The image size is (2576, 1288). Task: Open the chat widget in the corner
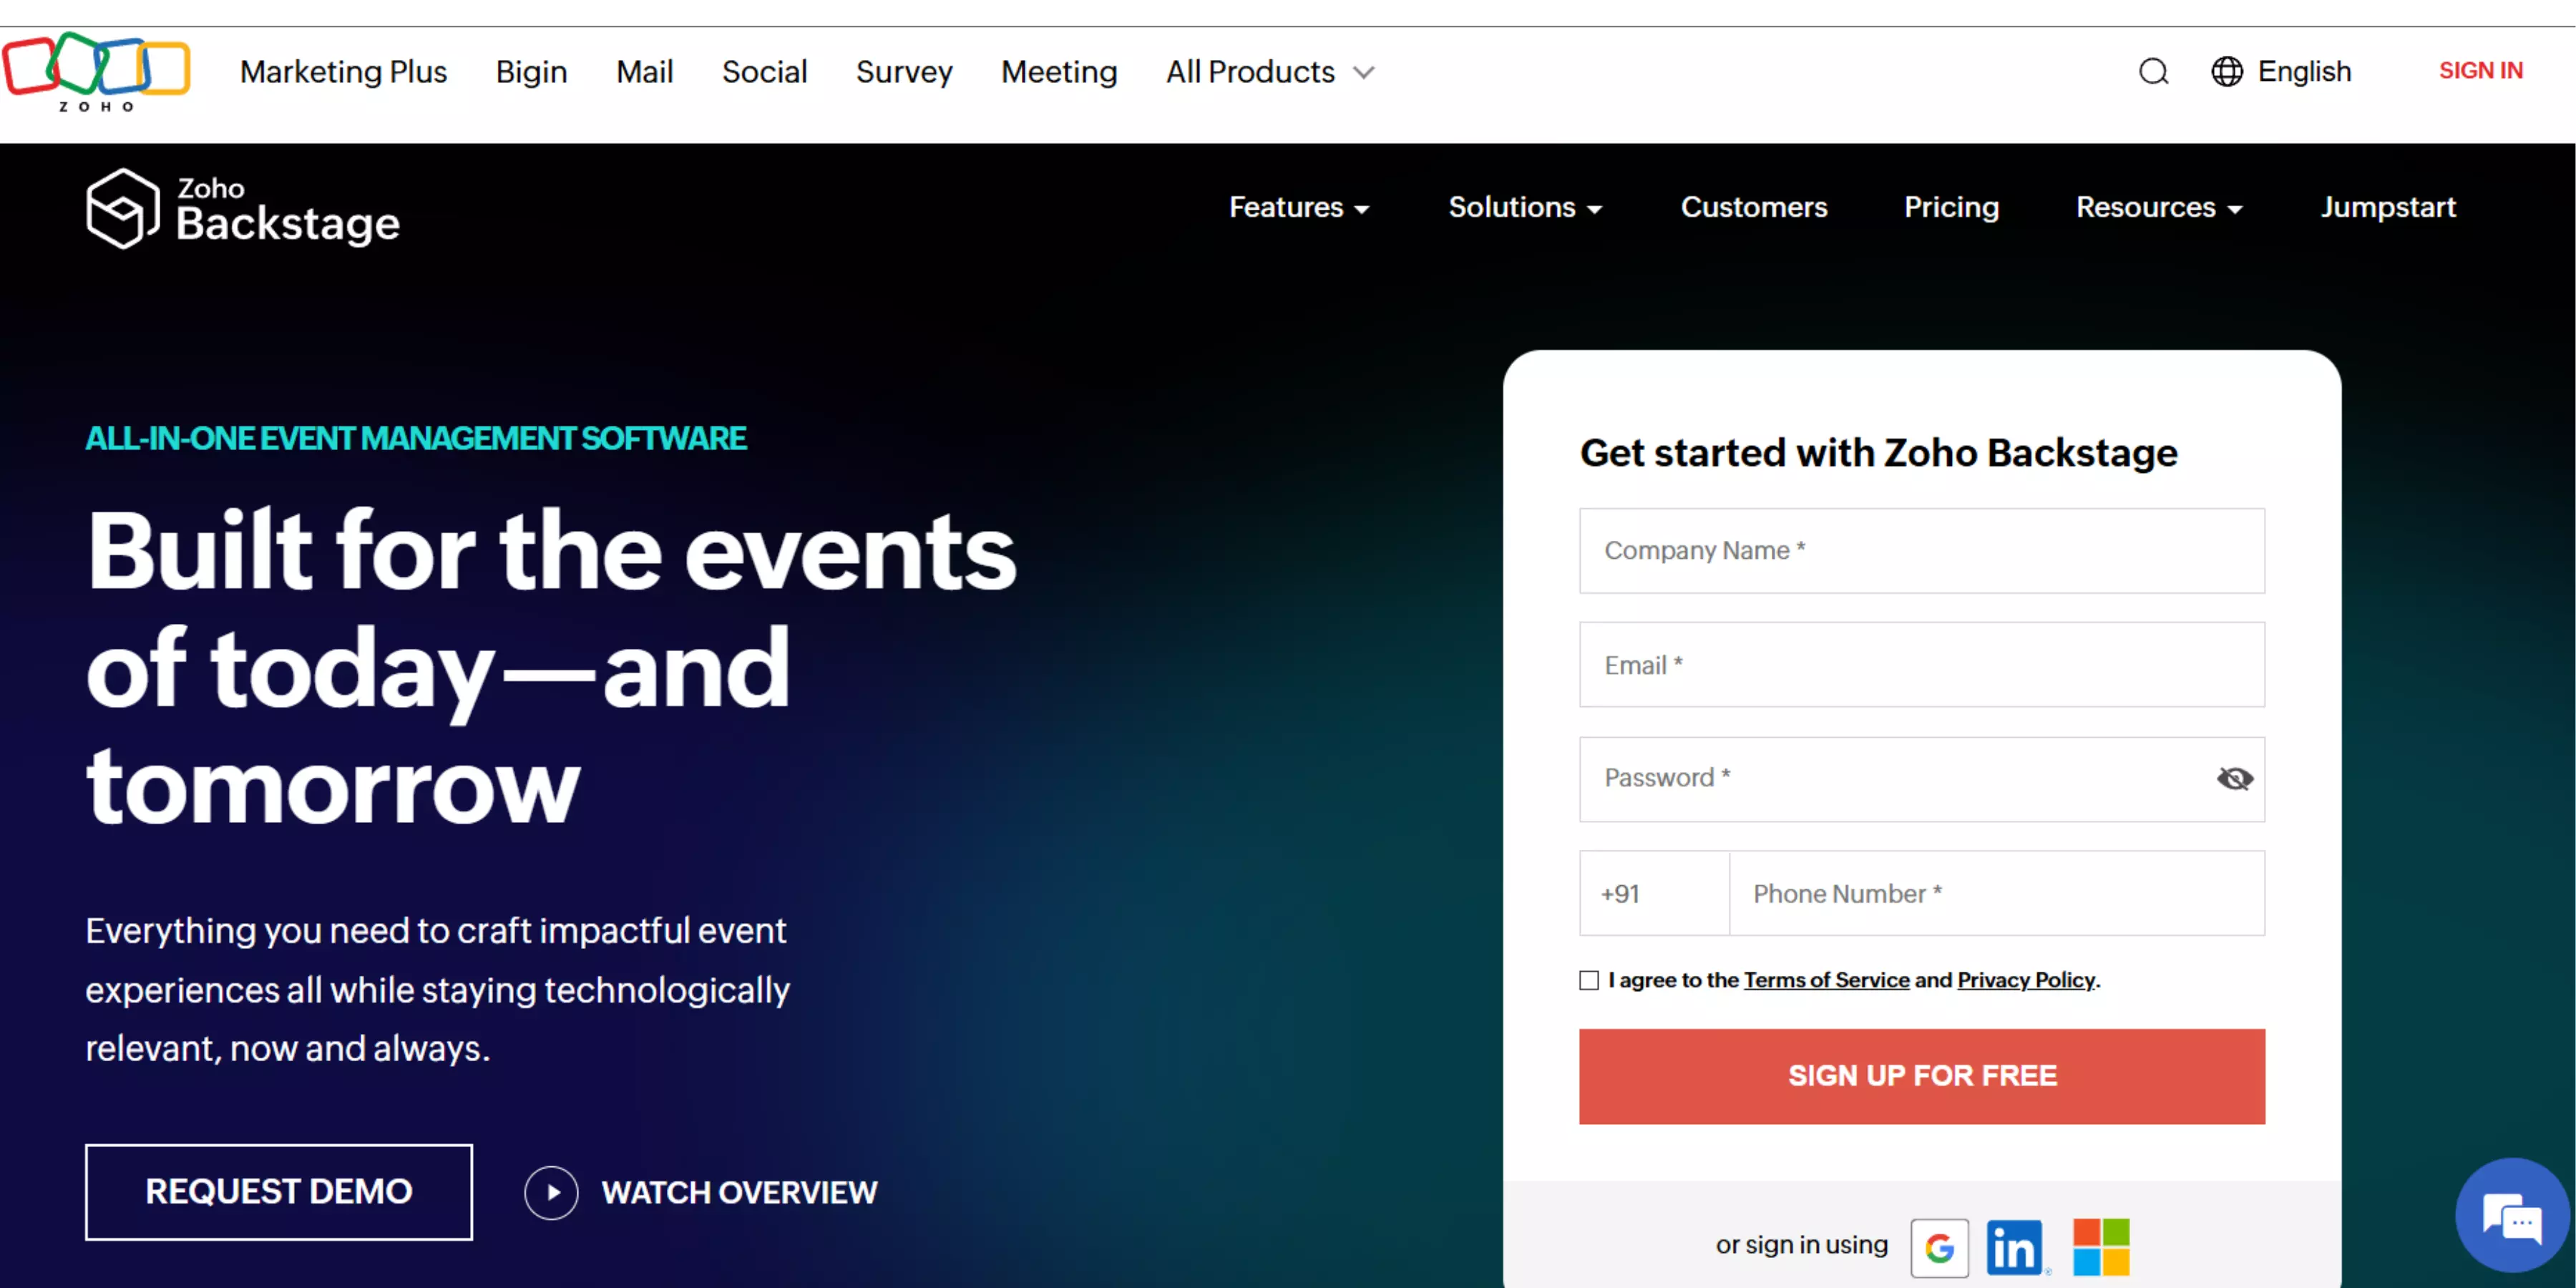[x=2511, y=1215]
